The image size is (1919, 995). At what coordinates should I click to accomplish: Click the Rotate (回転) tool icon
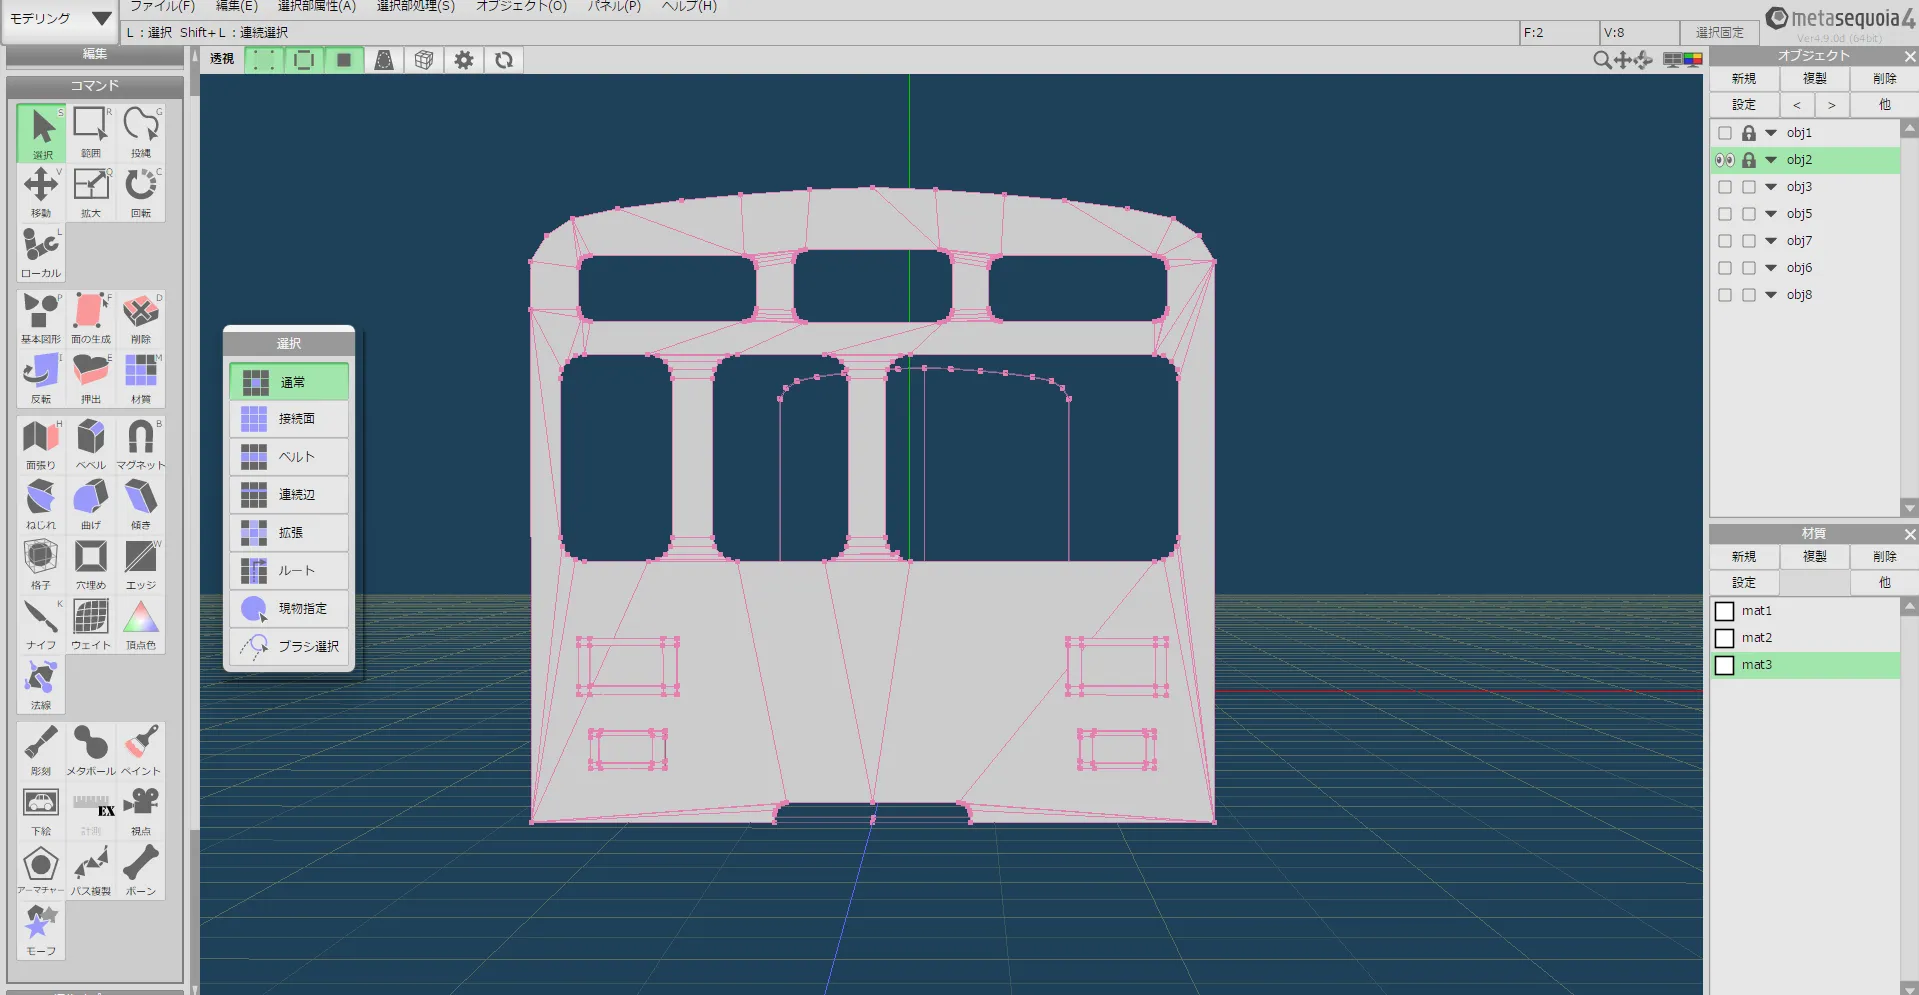[x=141, y=190]
